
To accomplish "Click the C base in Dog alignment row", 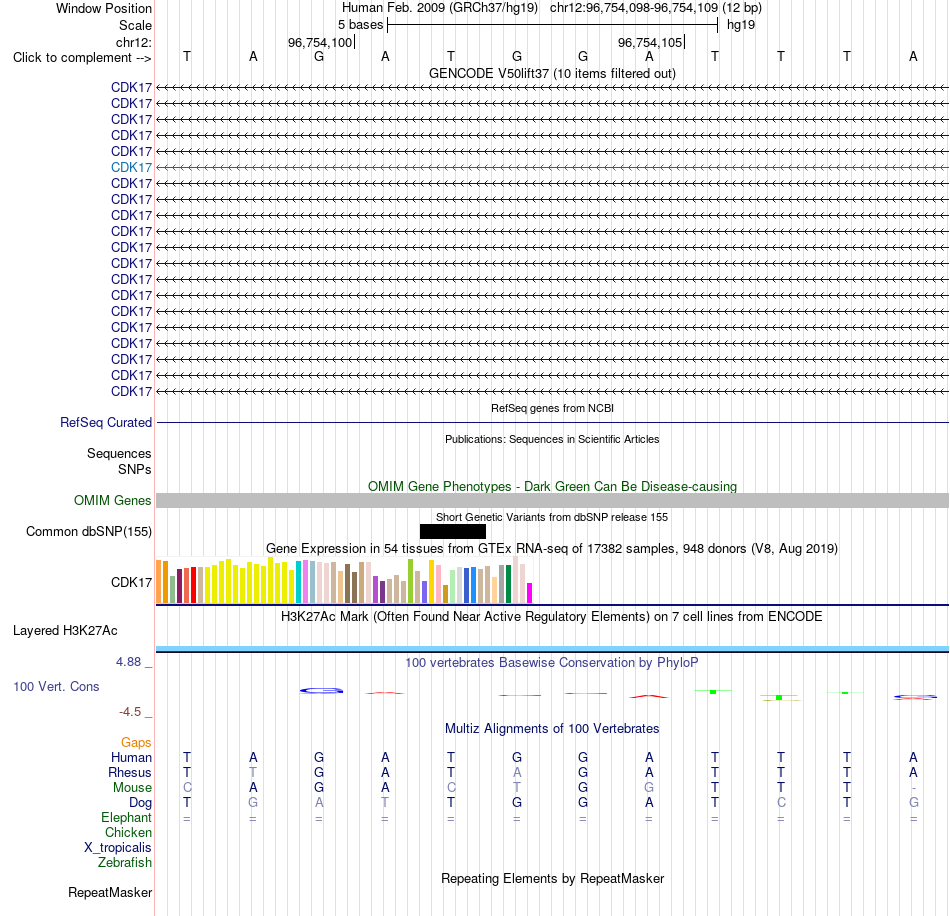I will tap(781, 802).
